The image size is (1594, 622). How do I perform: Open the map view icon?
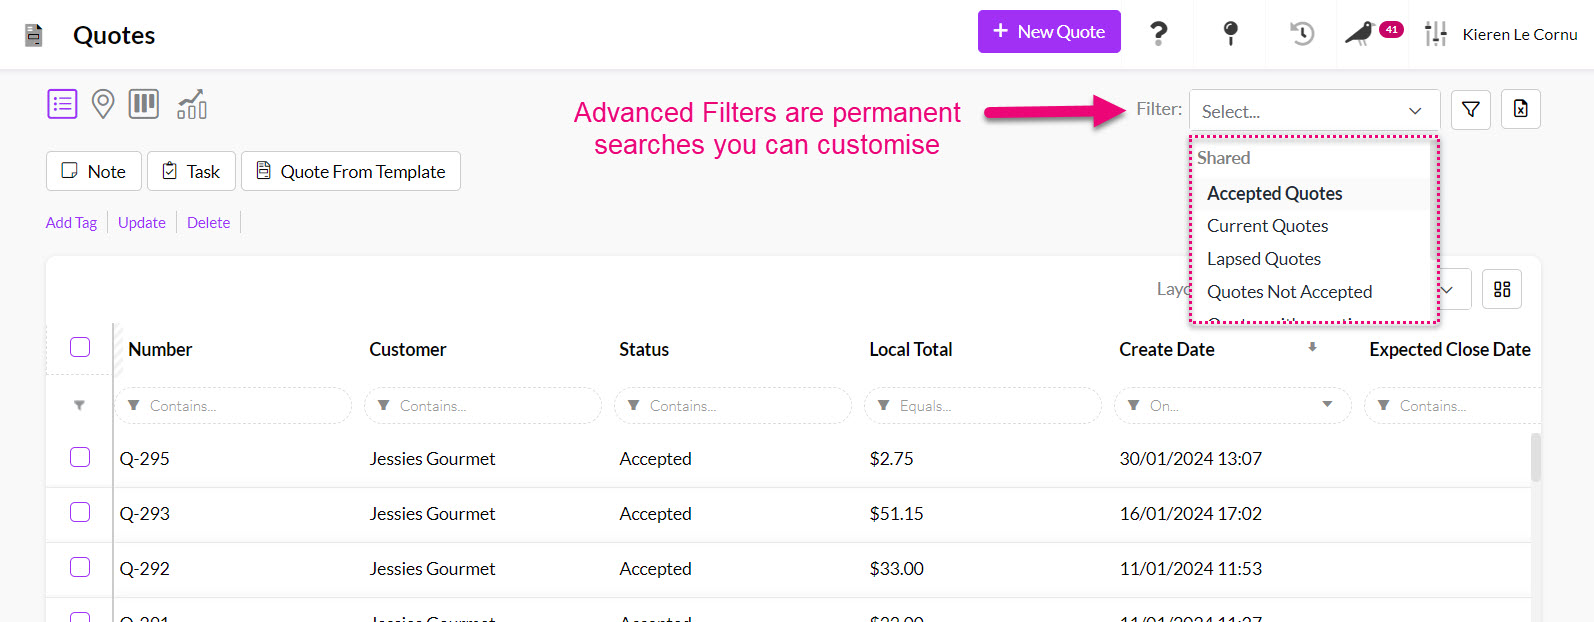pyautogui.click(x=103, y=104)
